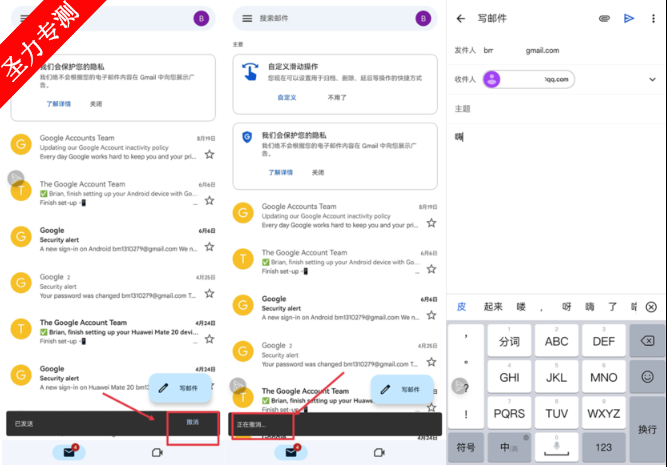Screen dimensions: 667x468
Task: Star Google 6月6日 Security alert in 已发送 inbox
Action: pyautogui.click(x=209, y=247)
